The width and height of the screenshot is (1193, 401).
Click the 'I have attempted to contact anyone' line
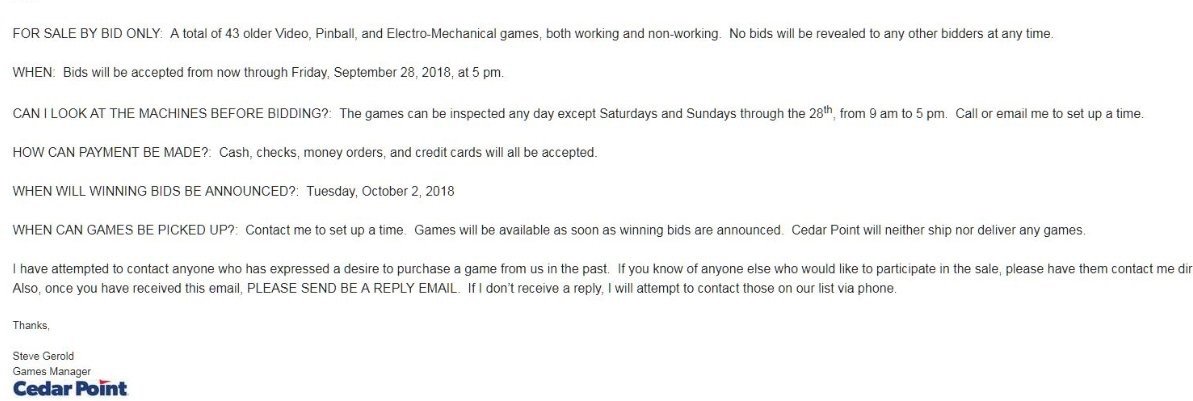coord(311,269)
